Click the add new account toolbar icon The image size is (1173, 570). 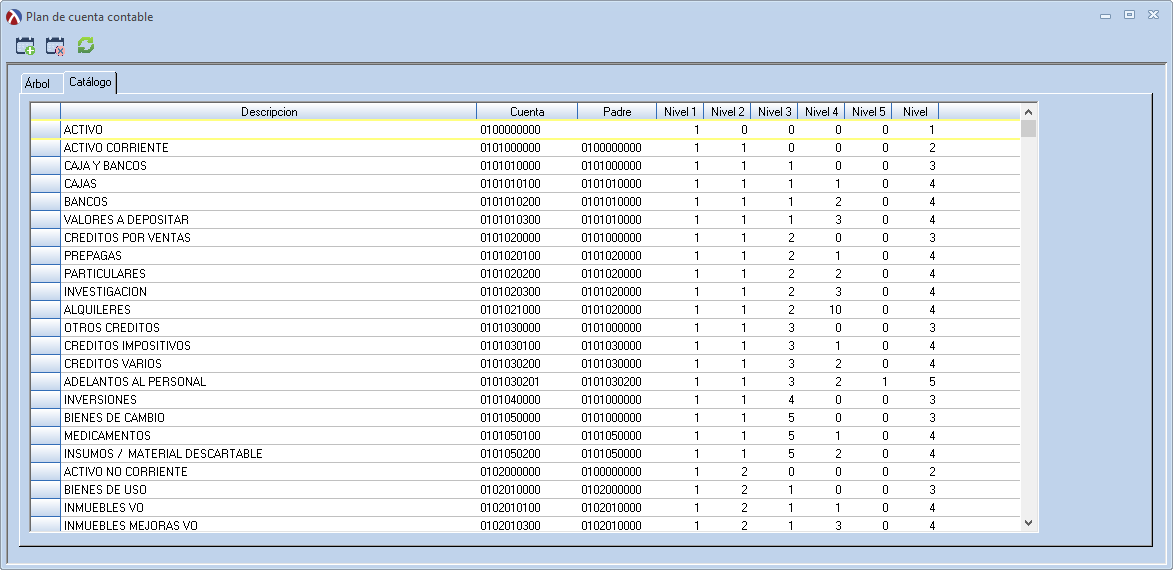pyautogui.click(x=25, y=46)
